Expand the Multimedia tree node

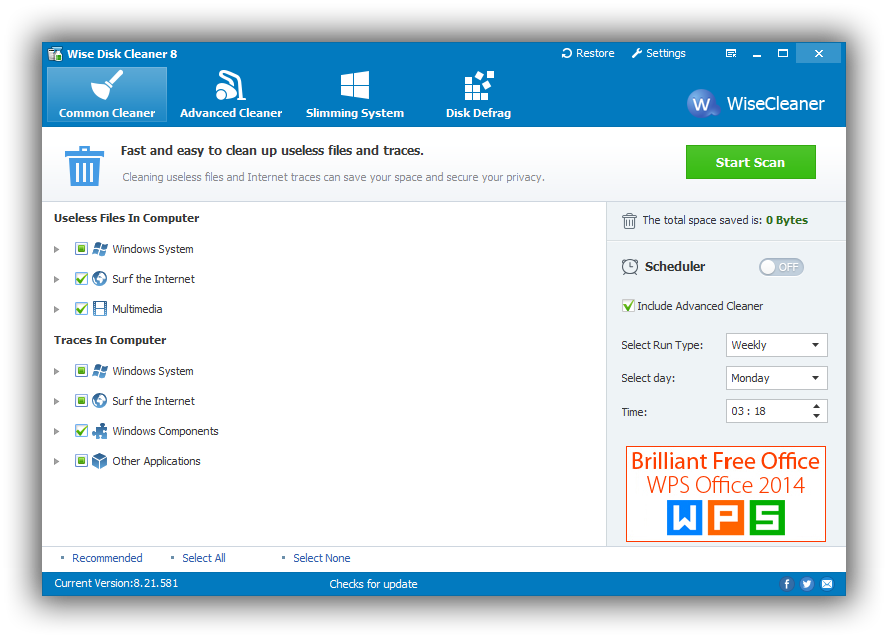pos(57,309)
